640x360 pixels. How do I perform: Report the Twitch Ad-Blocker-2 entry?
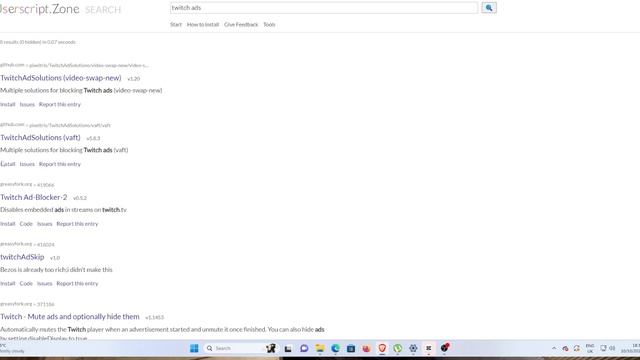(77, 224)
